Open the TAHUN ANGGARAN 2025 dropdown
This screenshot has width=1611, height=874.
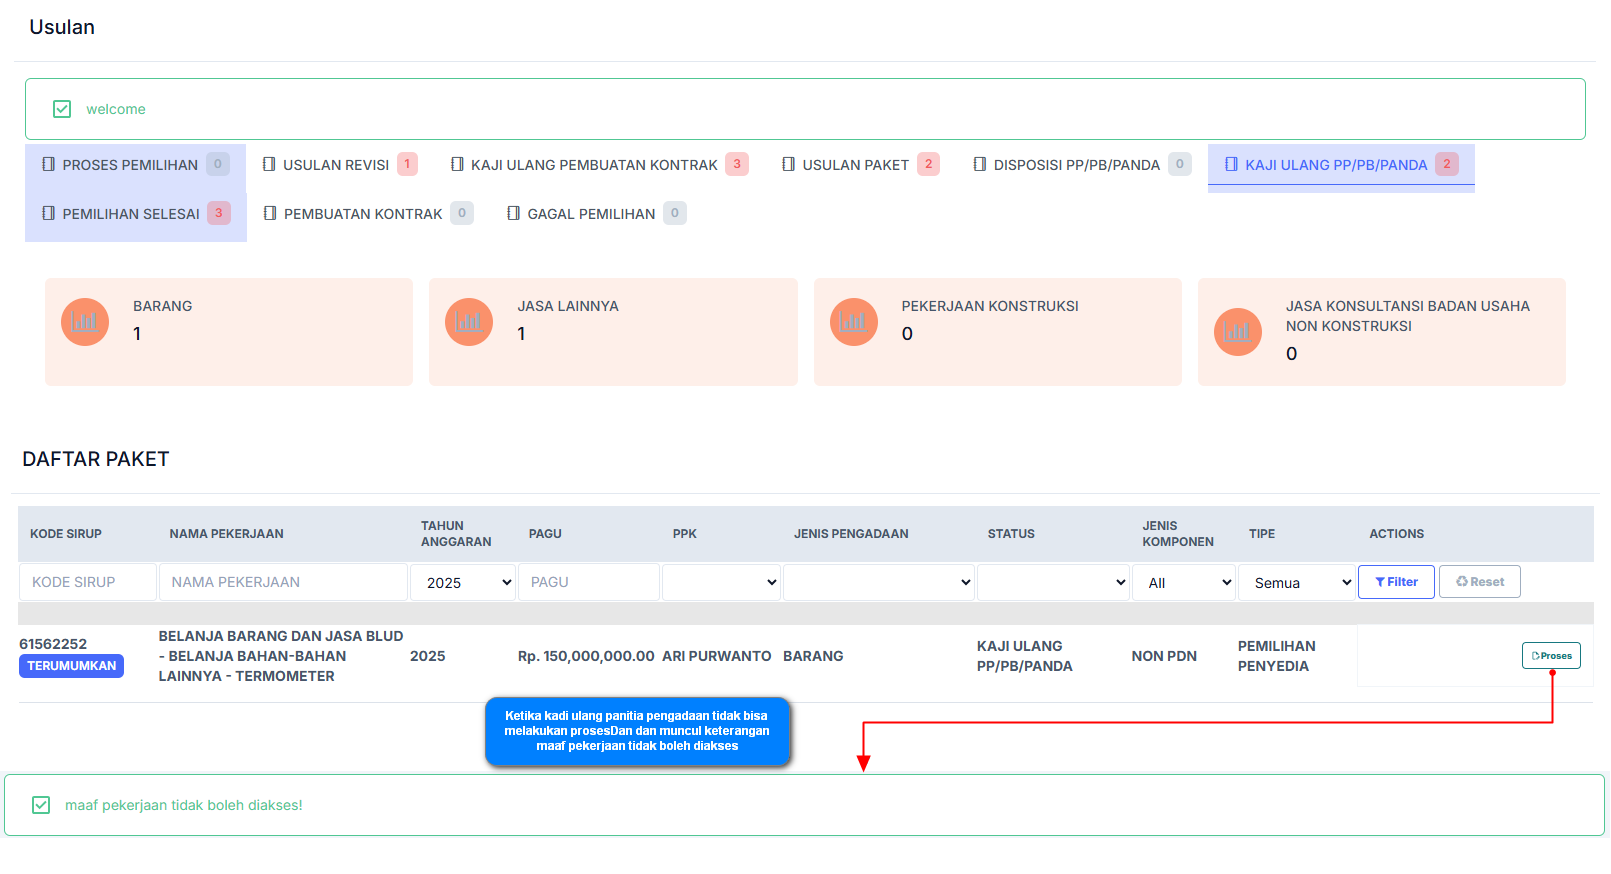pos(462,582)
